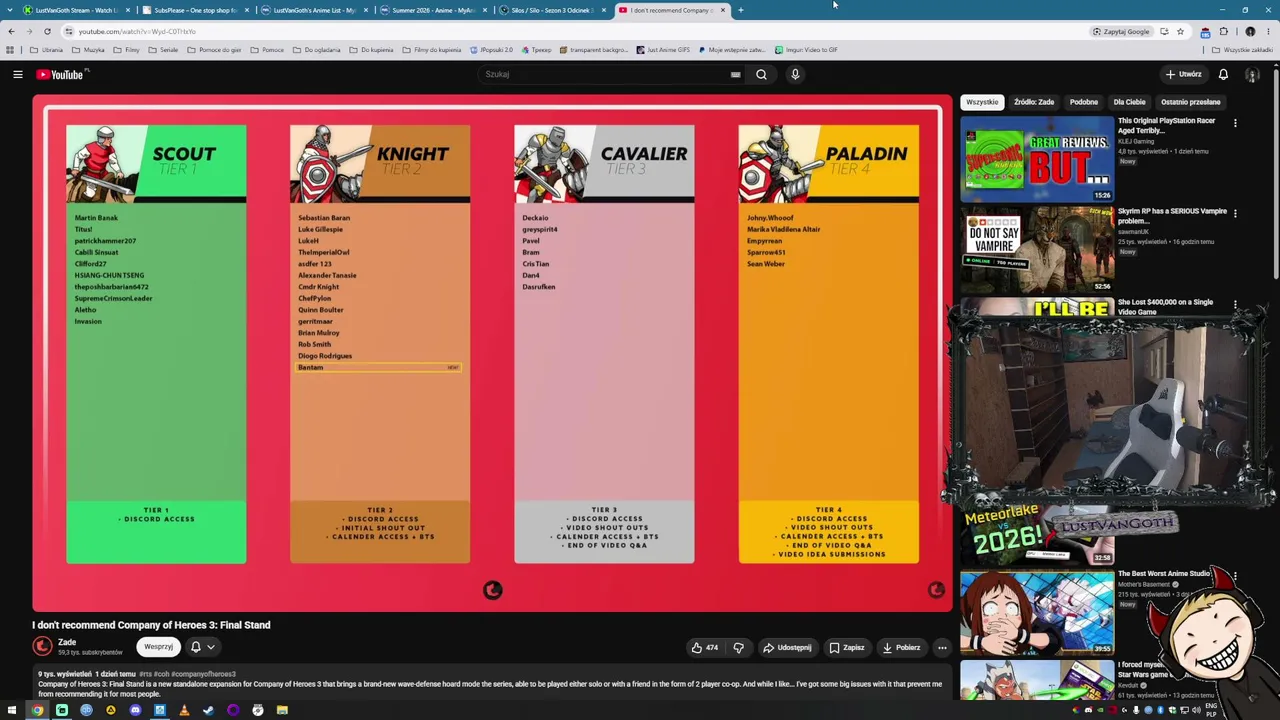The width and height of the screenshot is (1280, 720).
Task: Open the Do oglądania bookmarks folder
Action: (317, 50)
